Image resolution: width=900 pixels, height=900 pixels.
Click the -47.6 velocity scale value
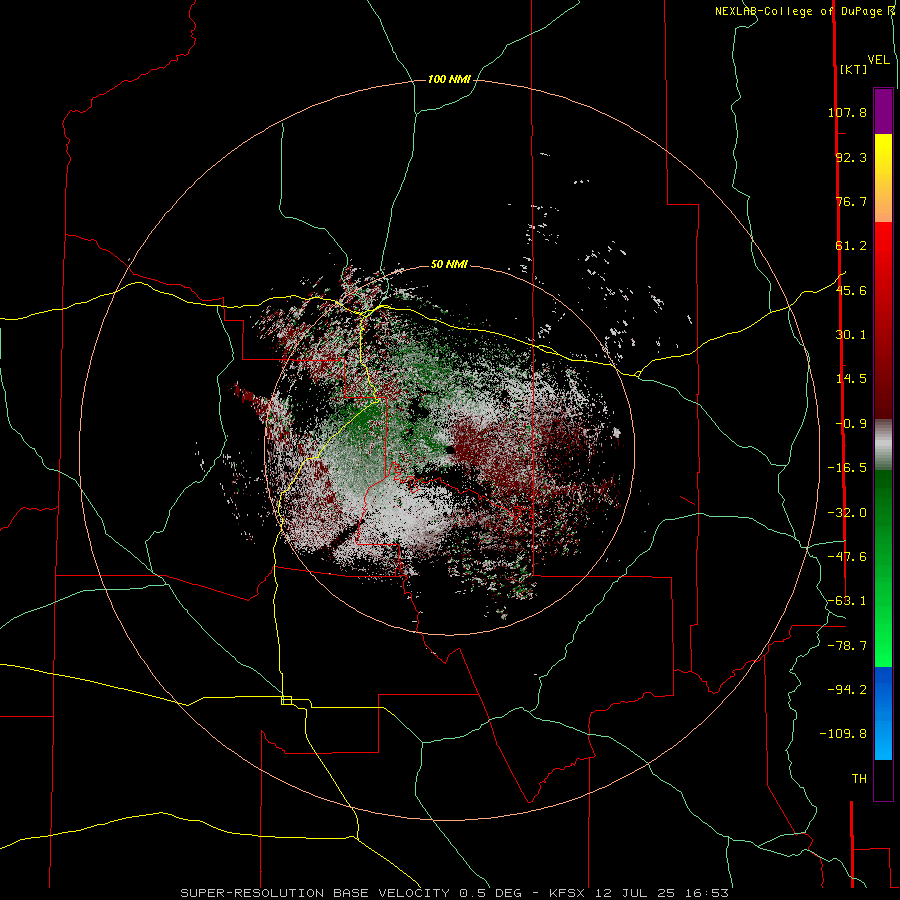pyautogui.click(x=847, y=557)
